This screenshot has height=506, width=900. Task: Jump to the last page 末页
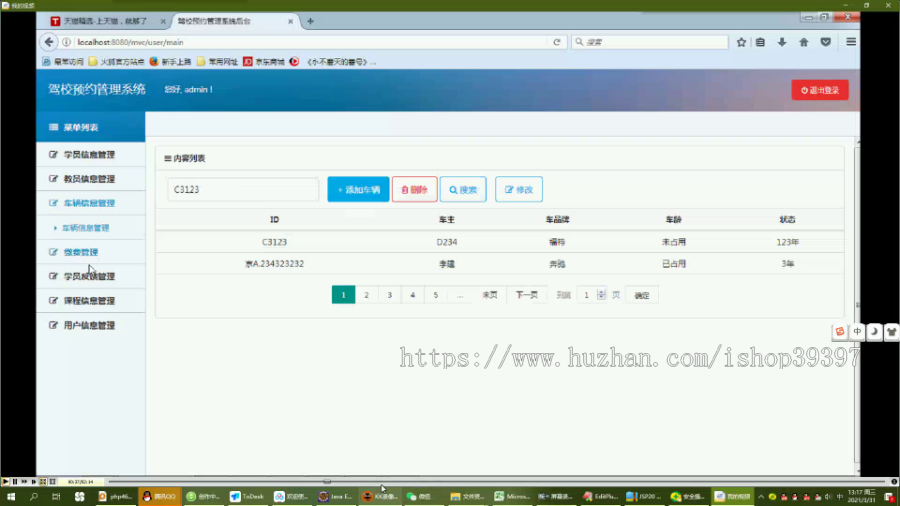click(490, 295)
